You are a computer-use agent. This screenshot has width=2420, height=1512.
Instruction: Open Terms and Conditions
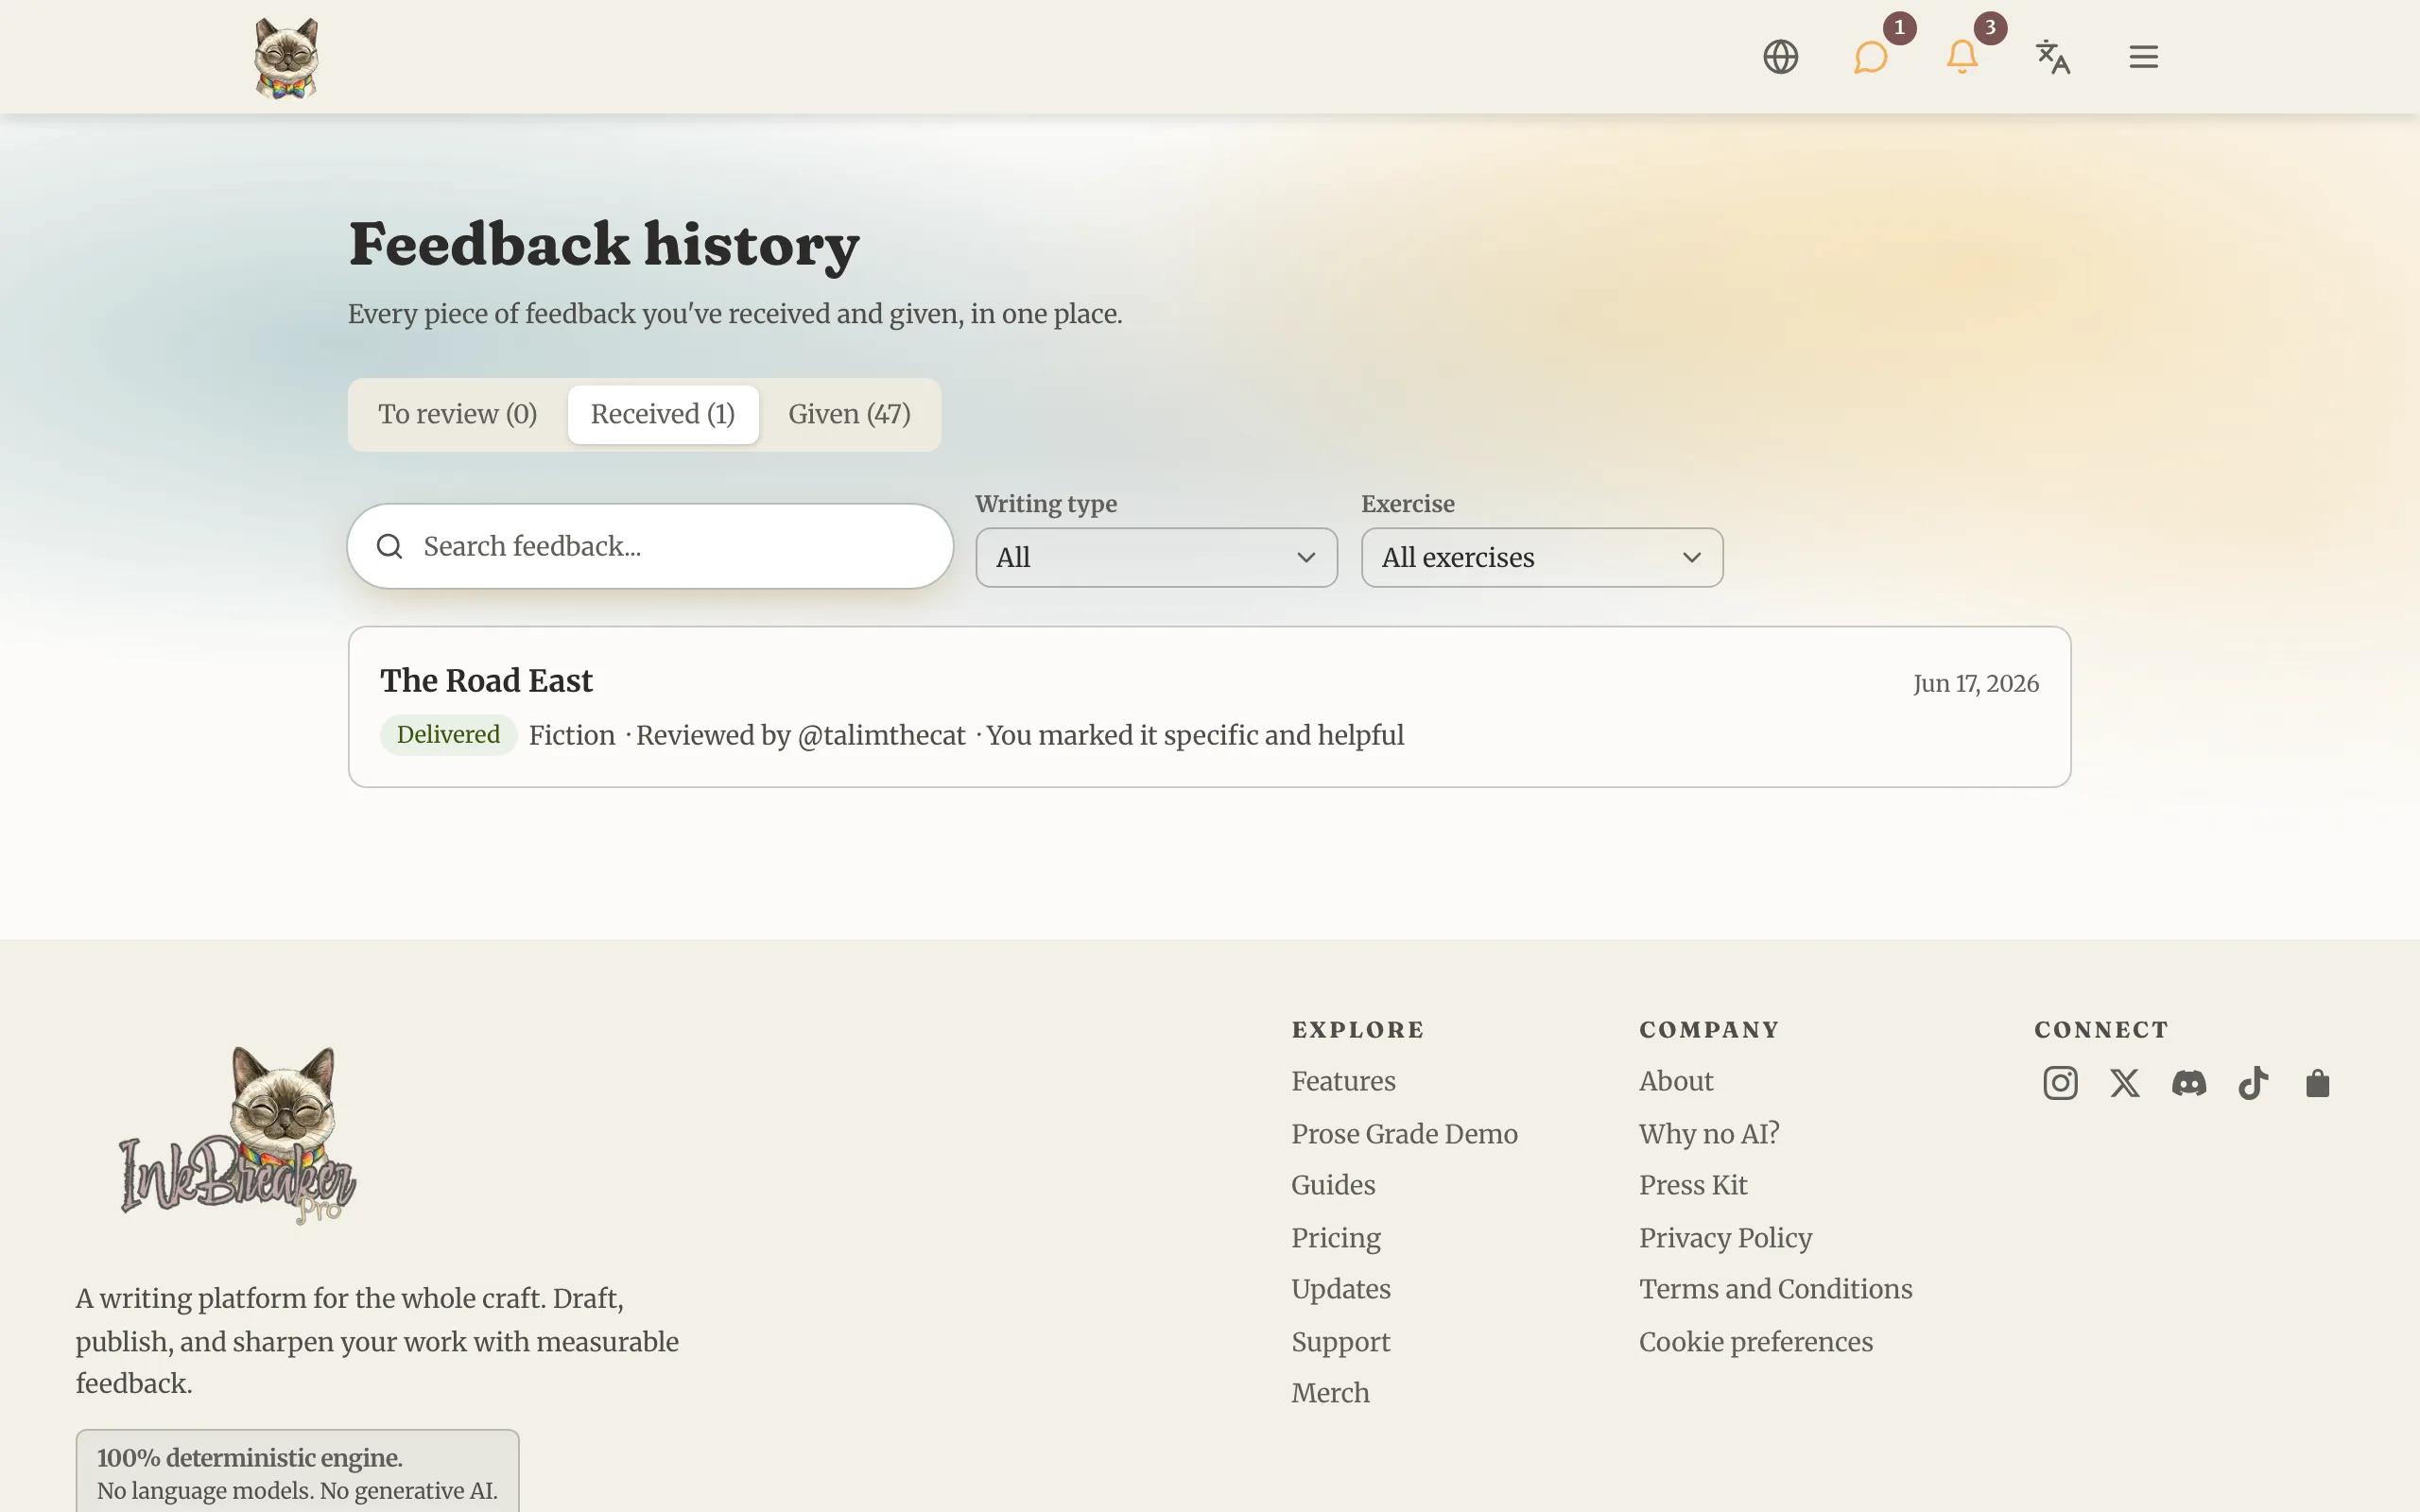pyautogui.click(x=1775, y=1289)
